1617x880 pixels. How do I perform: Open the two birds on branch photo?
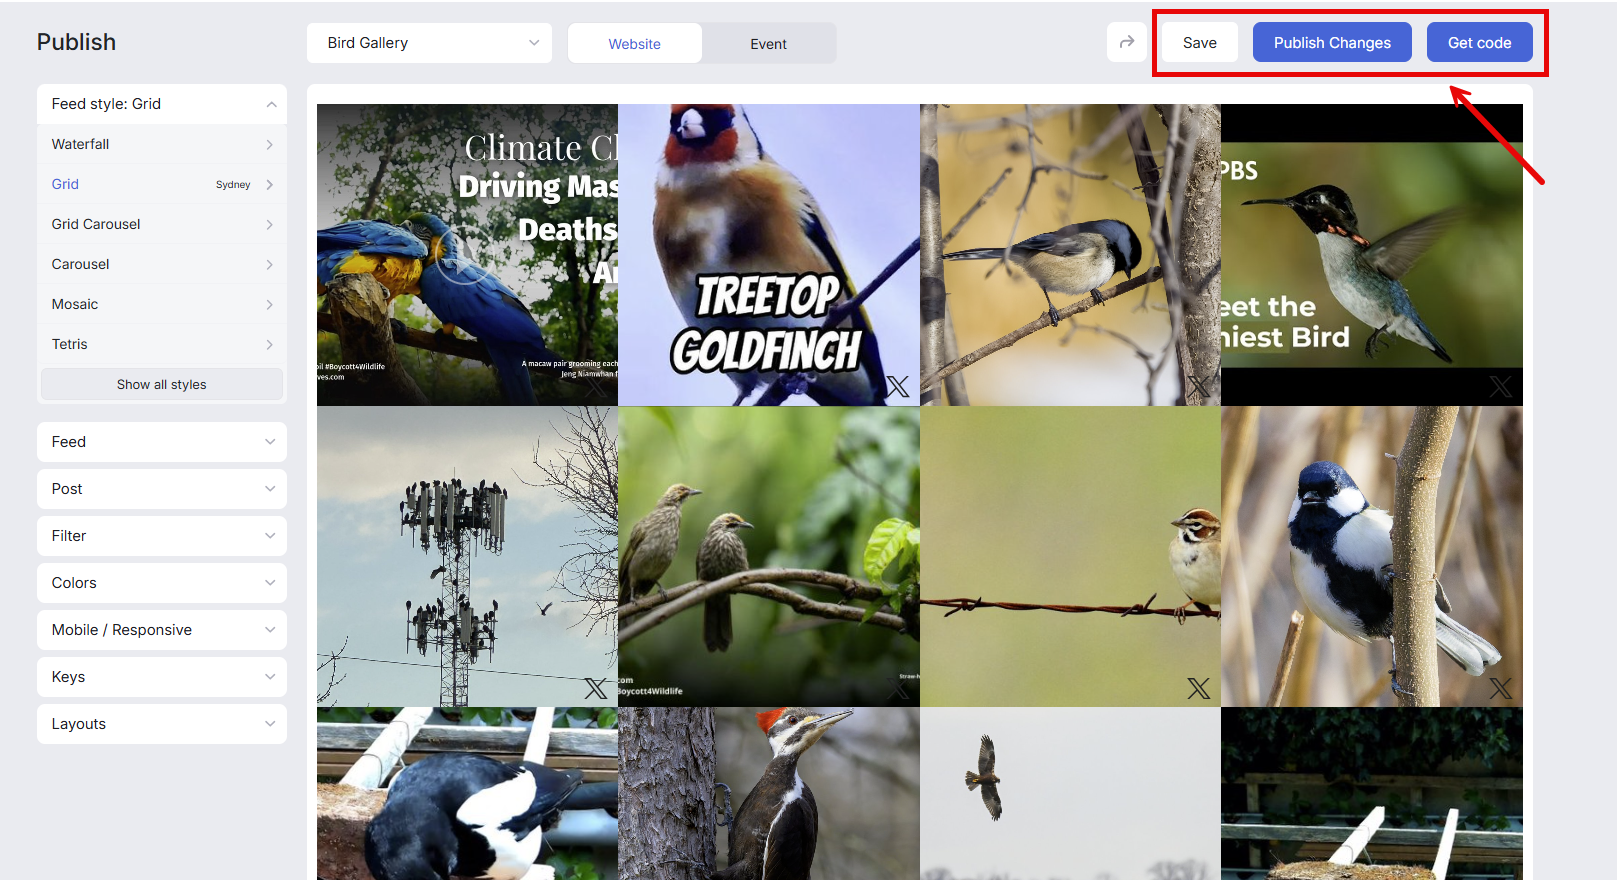click(x=769, y=556)
